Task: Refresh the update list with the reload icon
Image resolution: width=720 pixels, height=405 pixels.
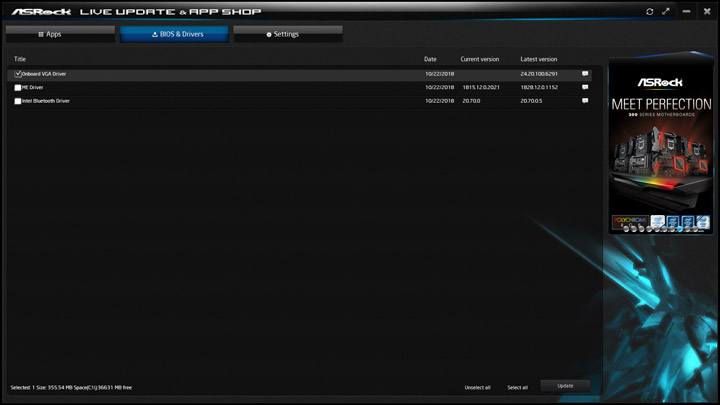Action: click(x=649, y=11)
